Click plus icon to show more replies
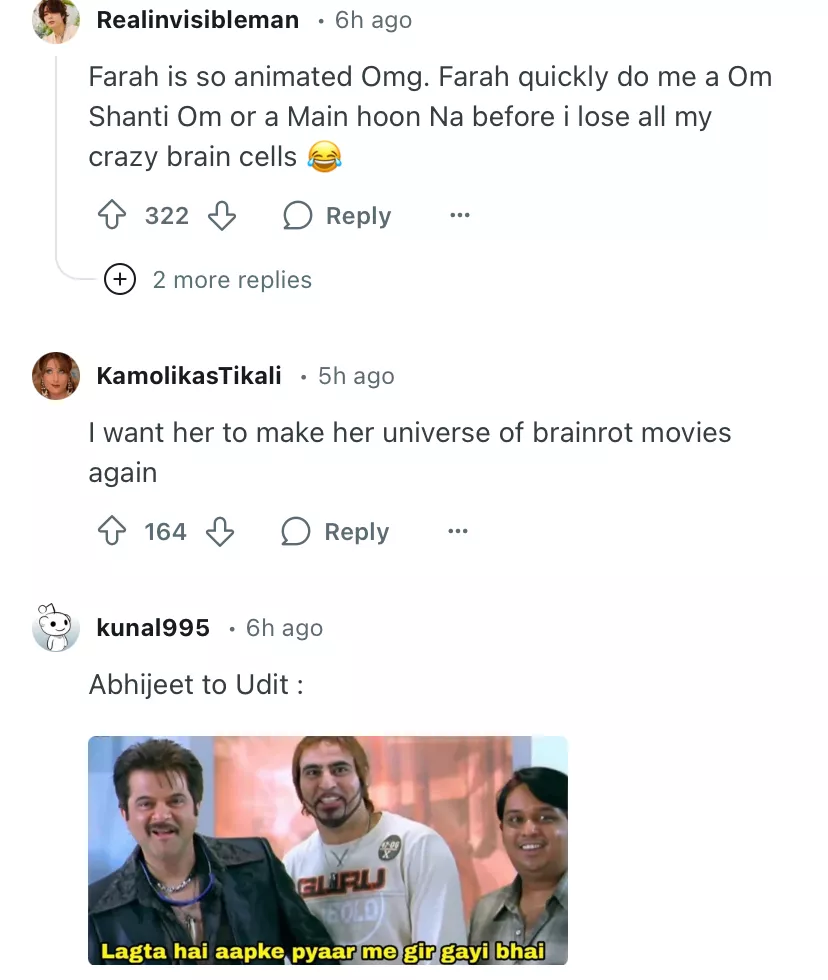This screenshot has width=828, height=980. (120, 280)
